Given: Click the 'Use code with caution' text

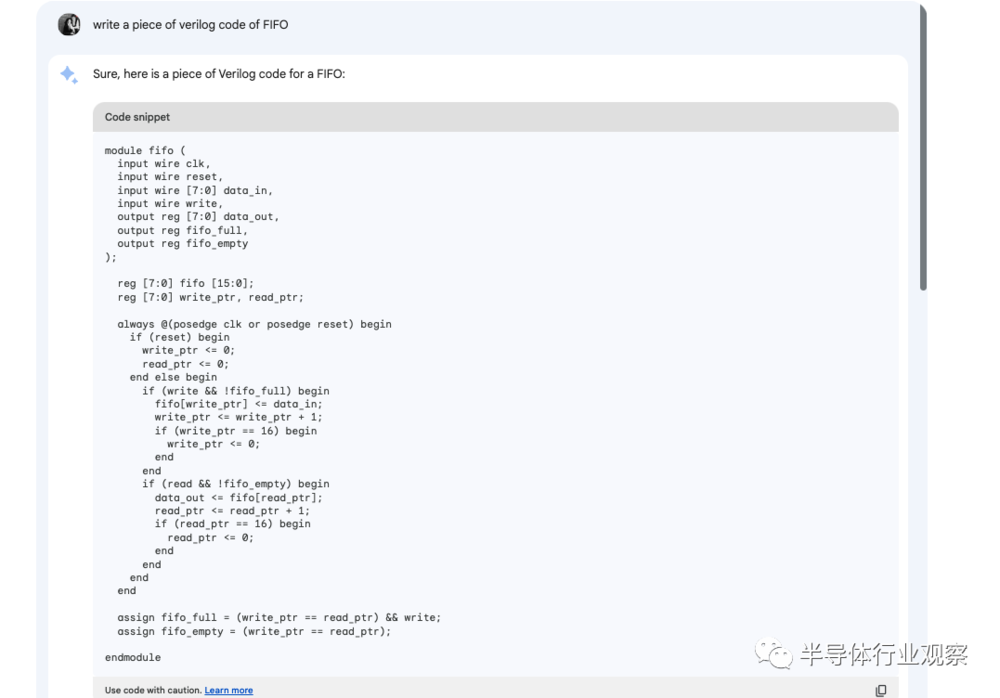Looking at the screenshot, I should pyautogui.click(x=152, y=690).
